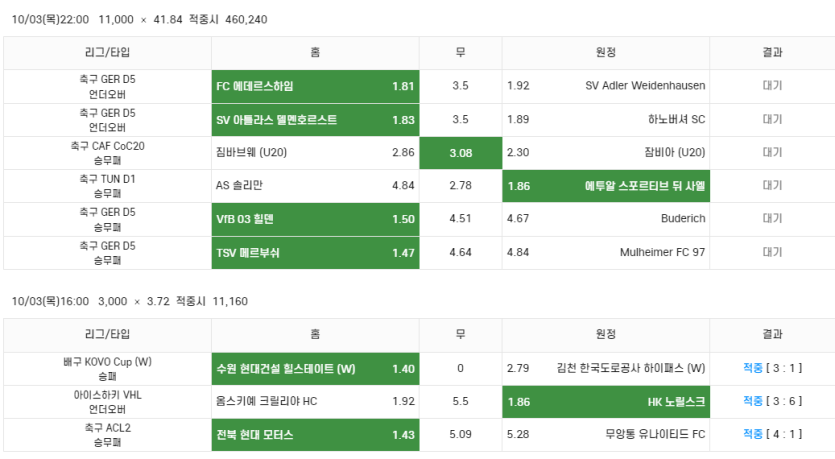Click AS 솔리만 home odds 4.84
This screenshot has height=459, width=835.
coord(315,186)
